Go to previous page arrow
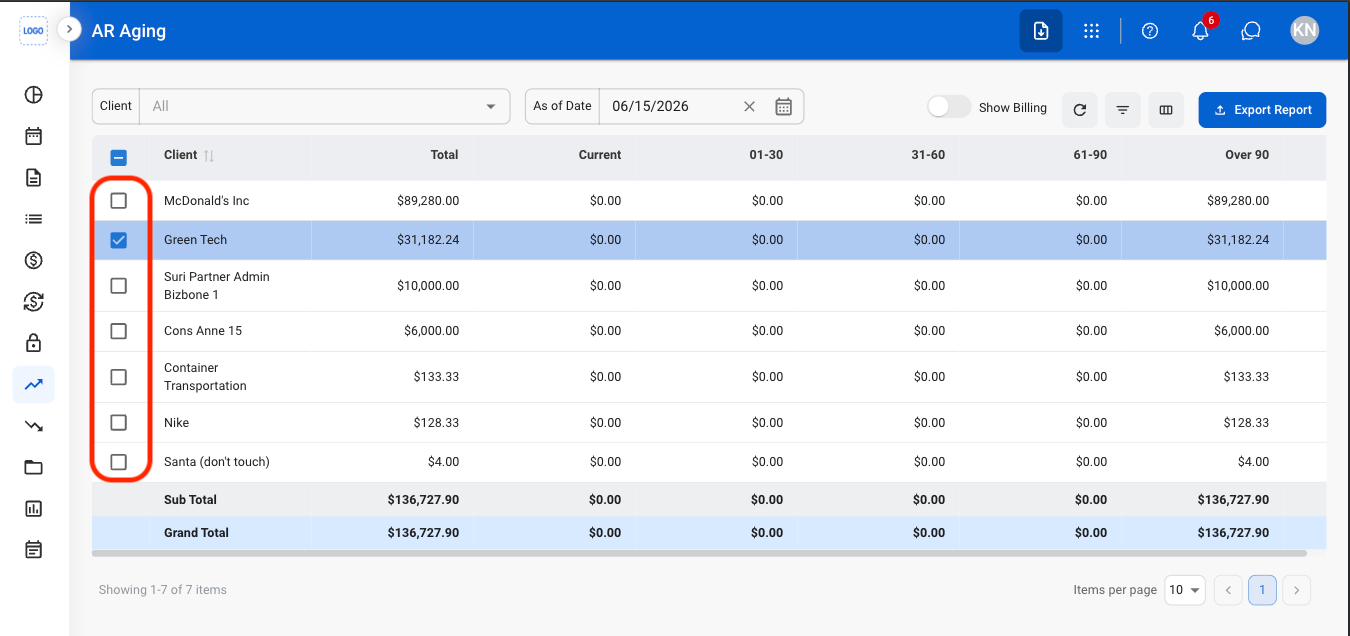The height and width of the screenshot is (636, 1350). [1228, 590]
